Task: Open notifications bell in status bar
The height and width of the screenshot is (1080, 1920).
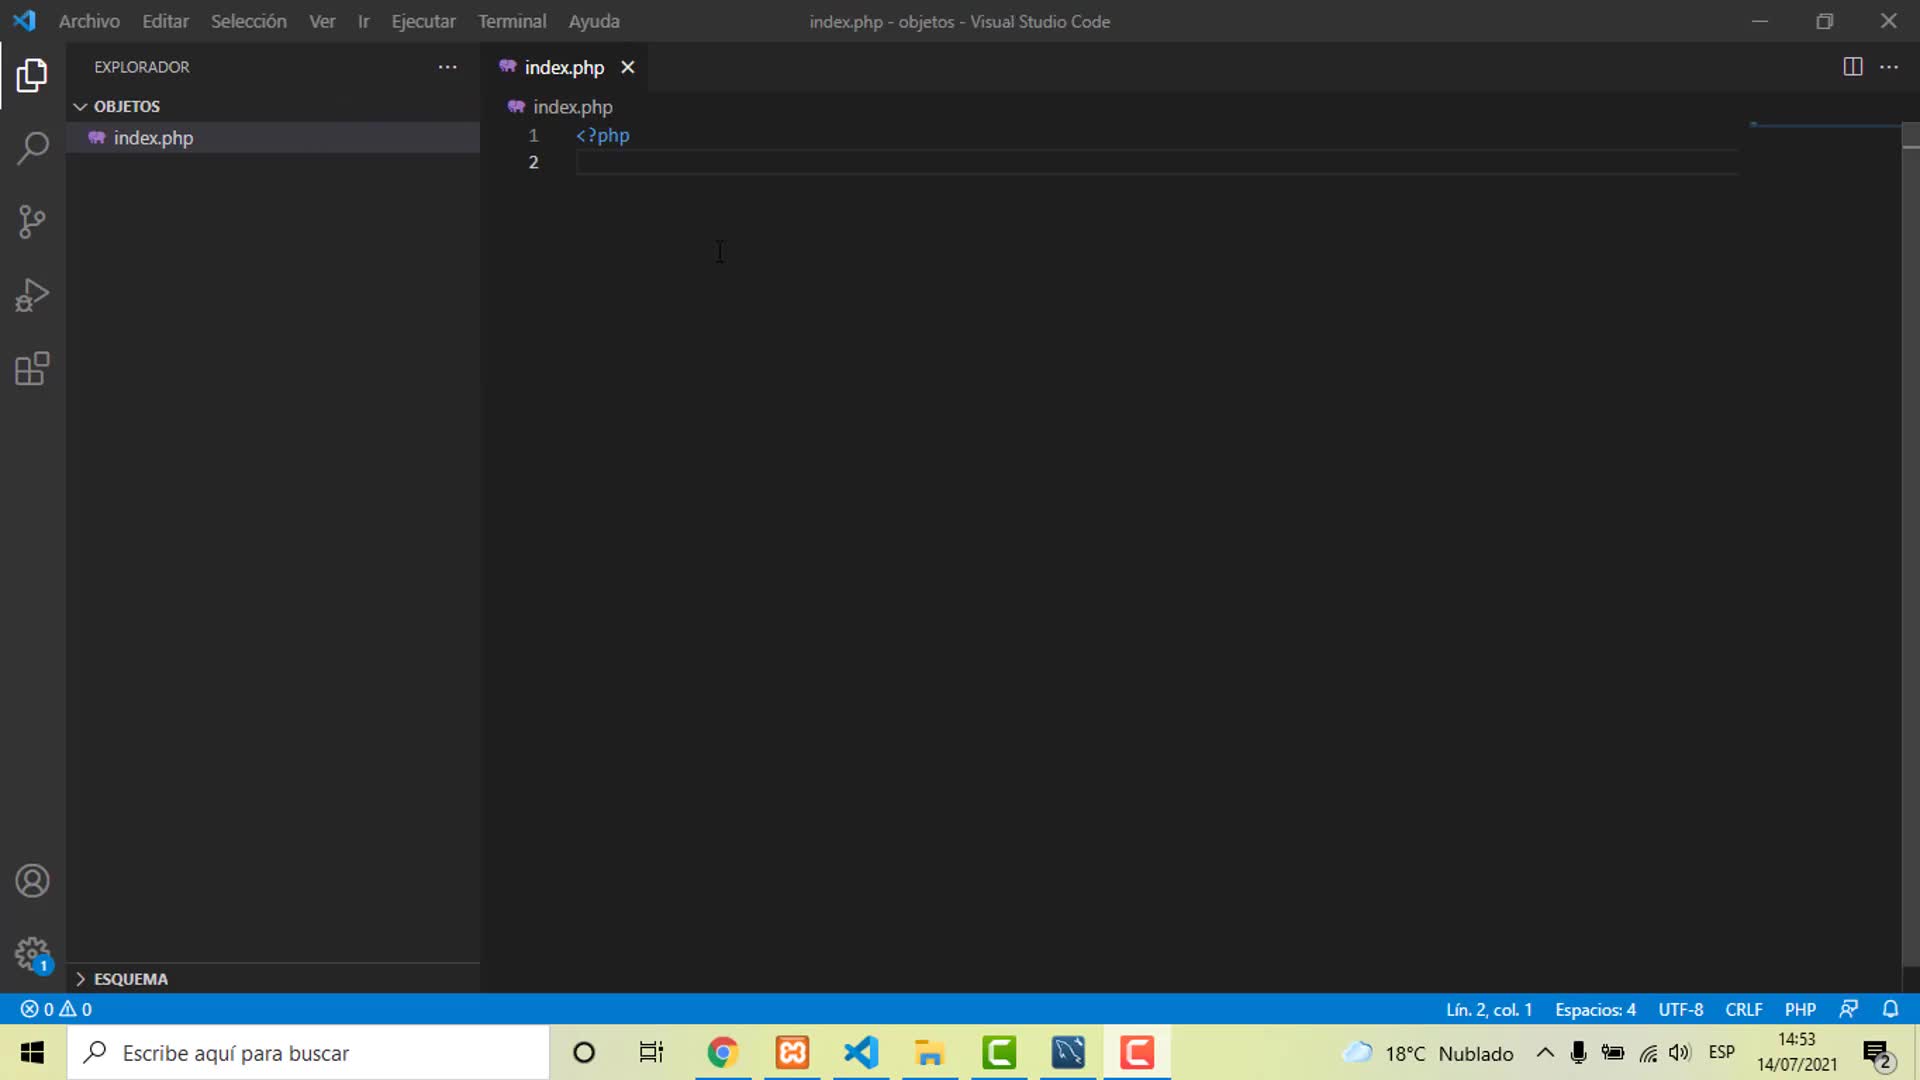Action: (x=1890, y=1009)
